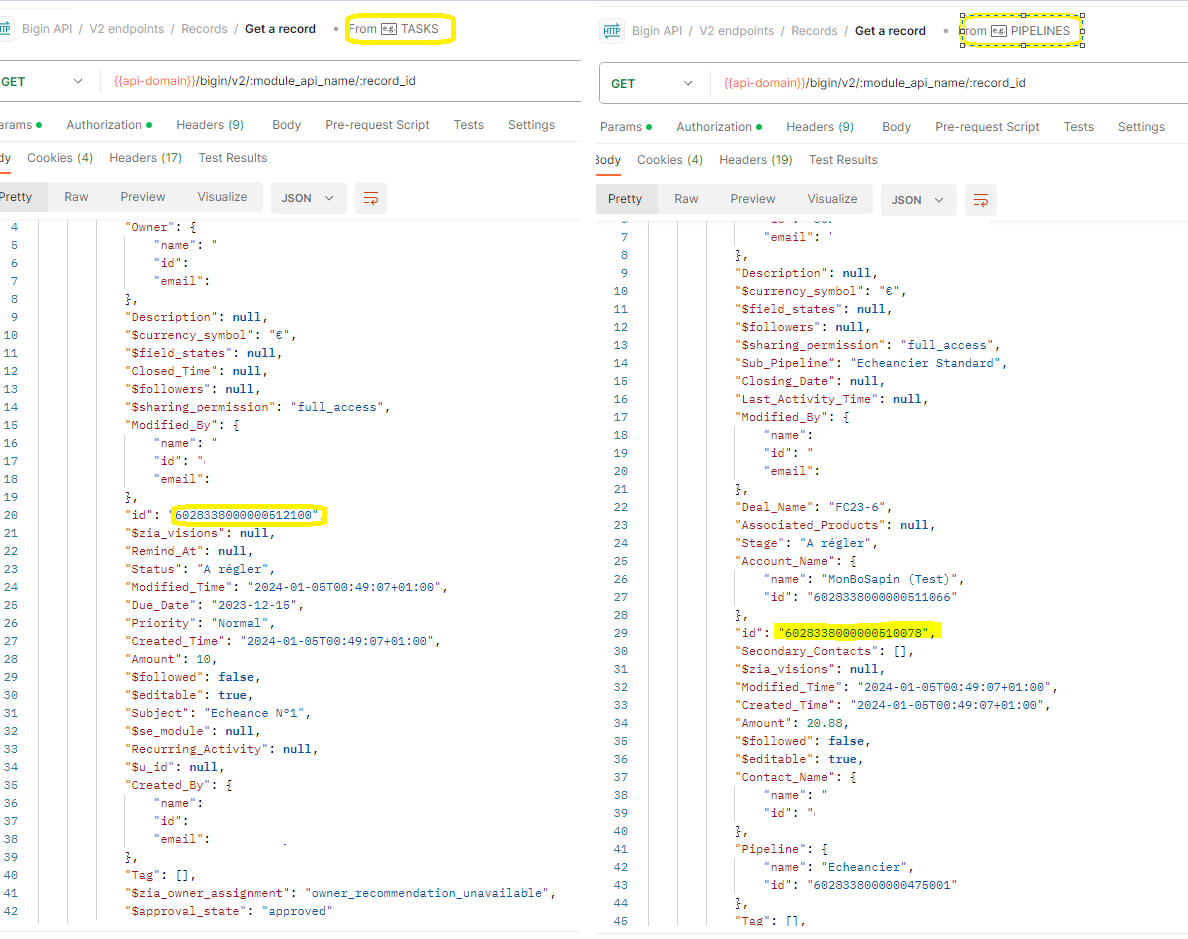Open the Tests tab in the left panel
1188x939 pixels.
[468, 125]
